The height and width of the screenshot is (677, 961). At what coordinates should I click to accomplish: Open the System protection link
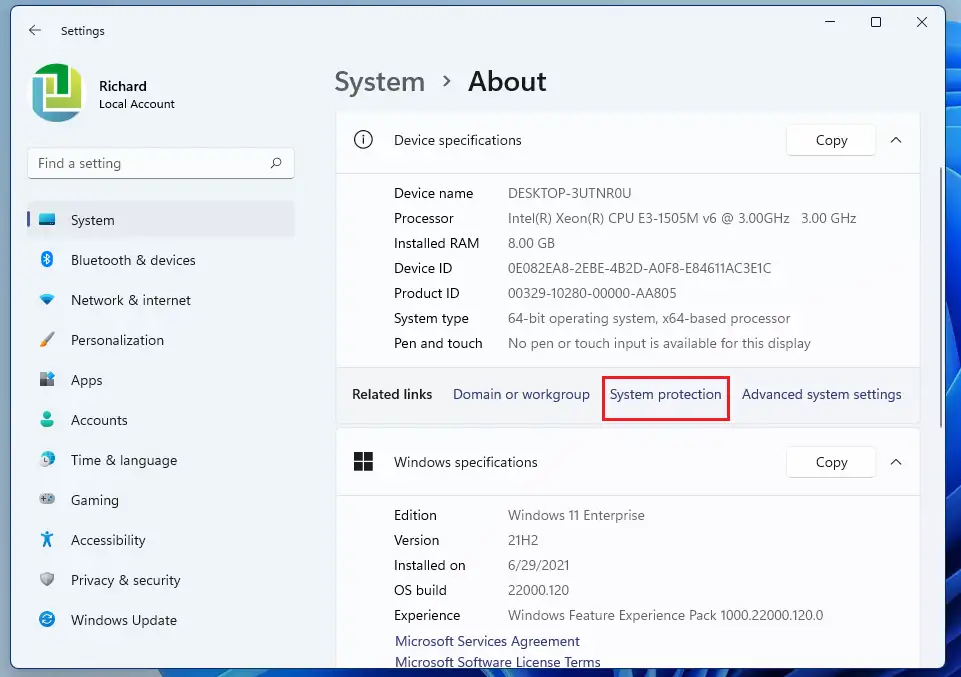point(665,394)
